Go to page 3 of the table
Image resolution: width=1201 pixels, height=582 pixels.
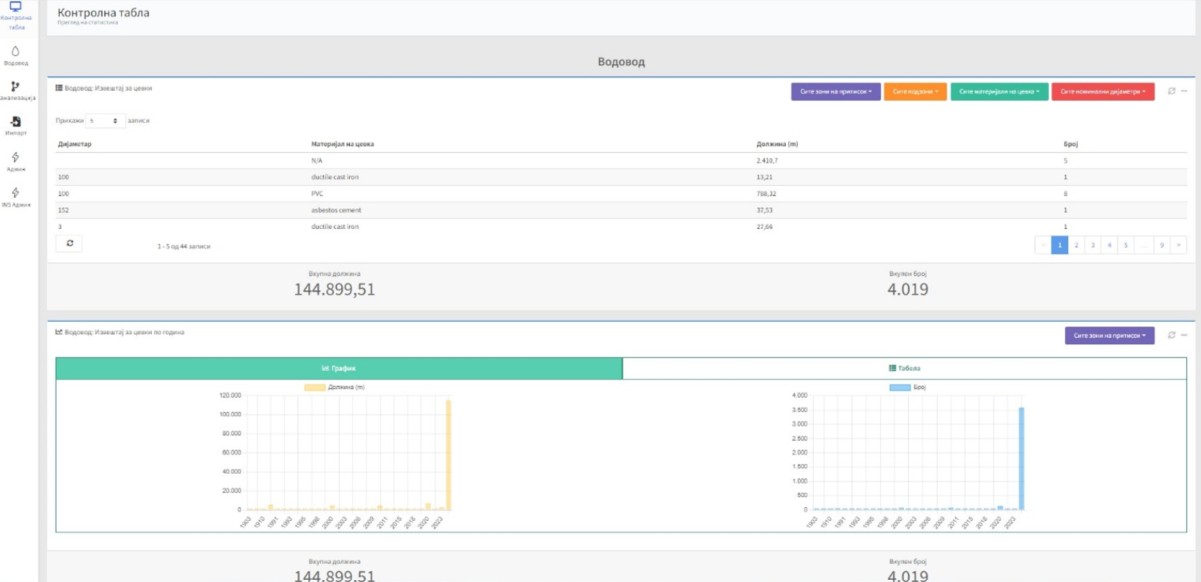(x=1094, y=244)
